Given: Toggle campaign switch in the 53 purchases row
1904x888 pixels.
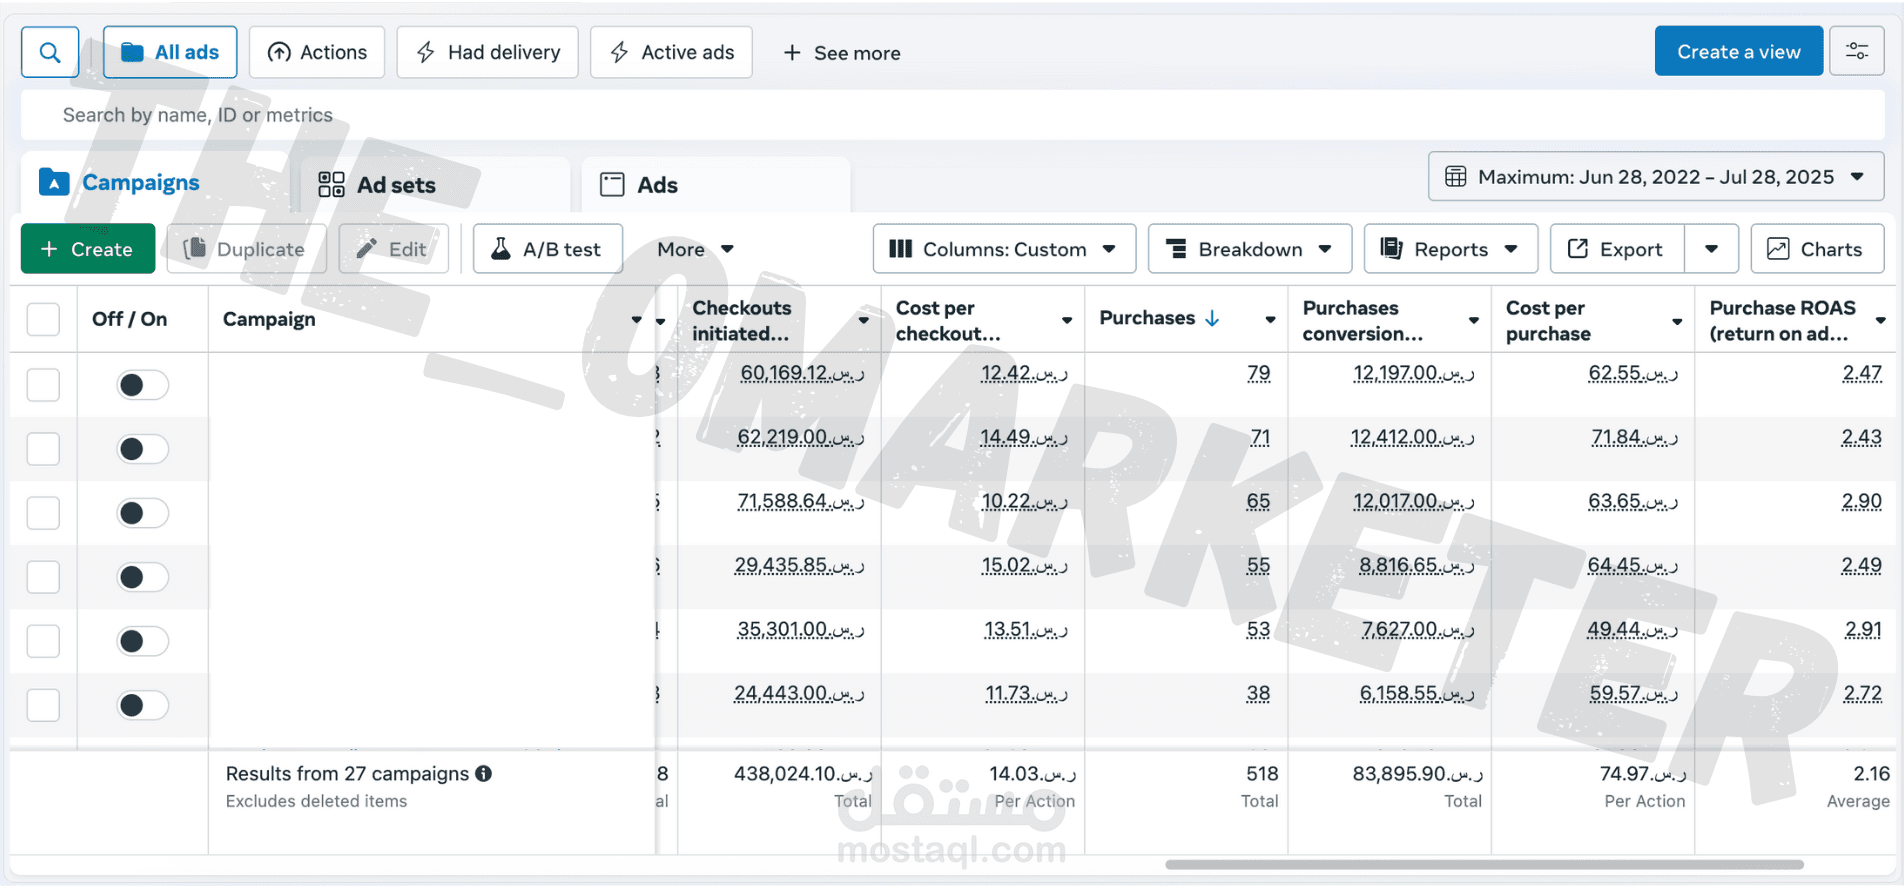Looking at the screenshot, I should coord(143,641).
